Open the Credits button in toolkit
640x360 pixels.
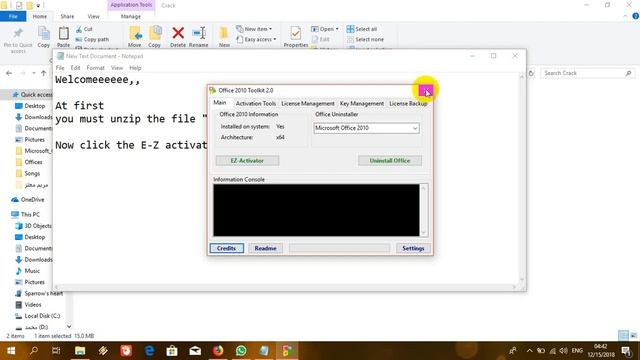tap(227, 248)
